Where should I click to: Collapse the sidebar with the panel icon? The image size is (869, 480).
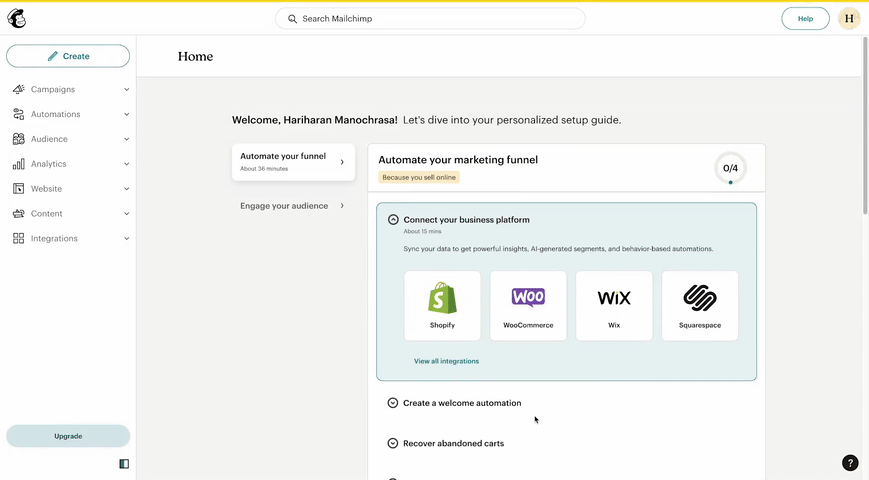point(124,464)
